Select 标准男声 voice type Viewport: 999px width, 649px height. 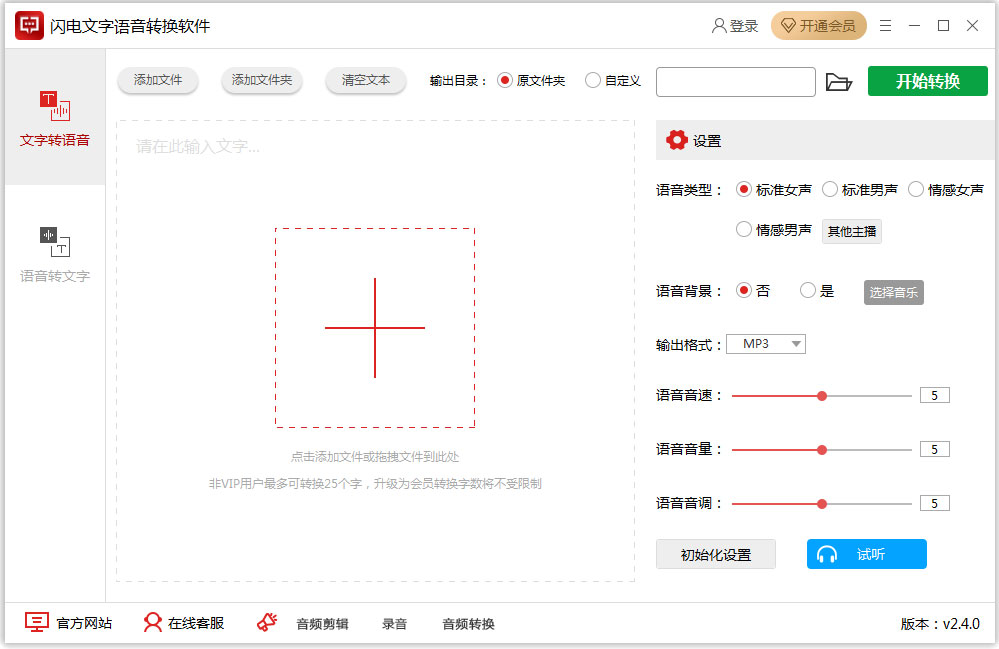click(x=830, y=189)
